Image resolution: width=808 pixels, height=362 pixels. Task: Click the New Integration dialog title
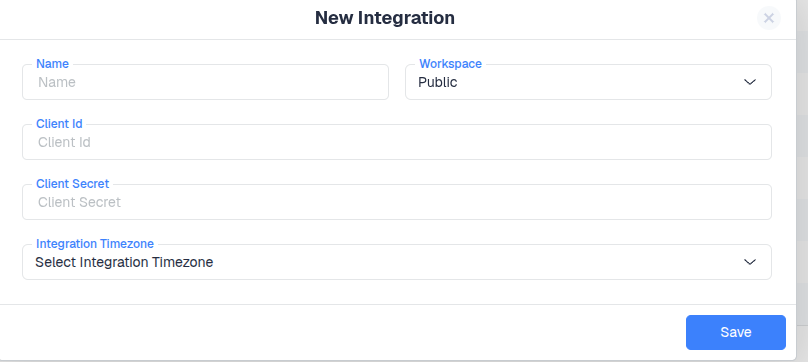pos(385,18)
